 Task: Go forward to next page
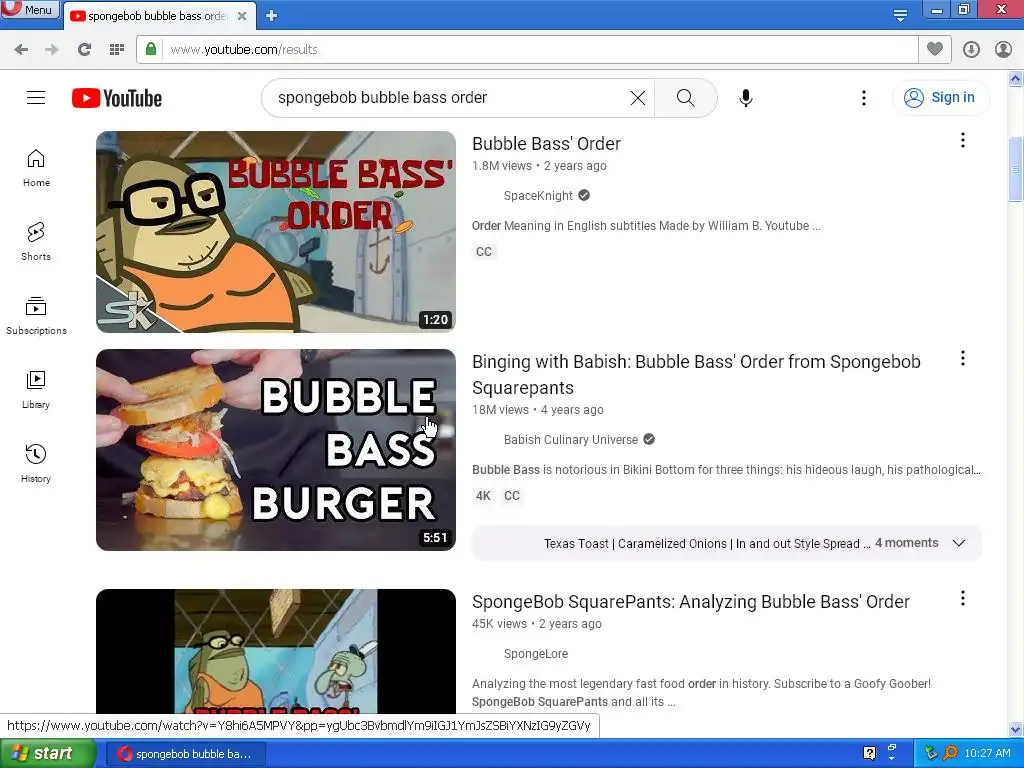click(52, 50)
